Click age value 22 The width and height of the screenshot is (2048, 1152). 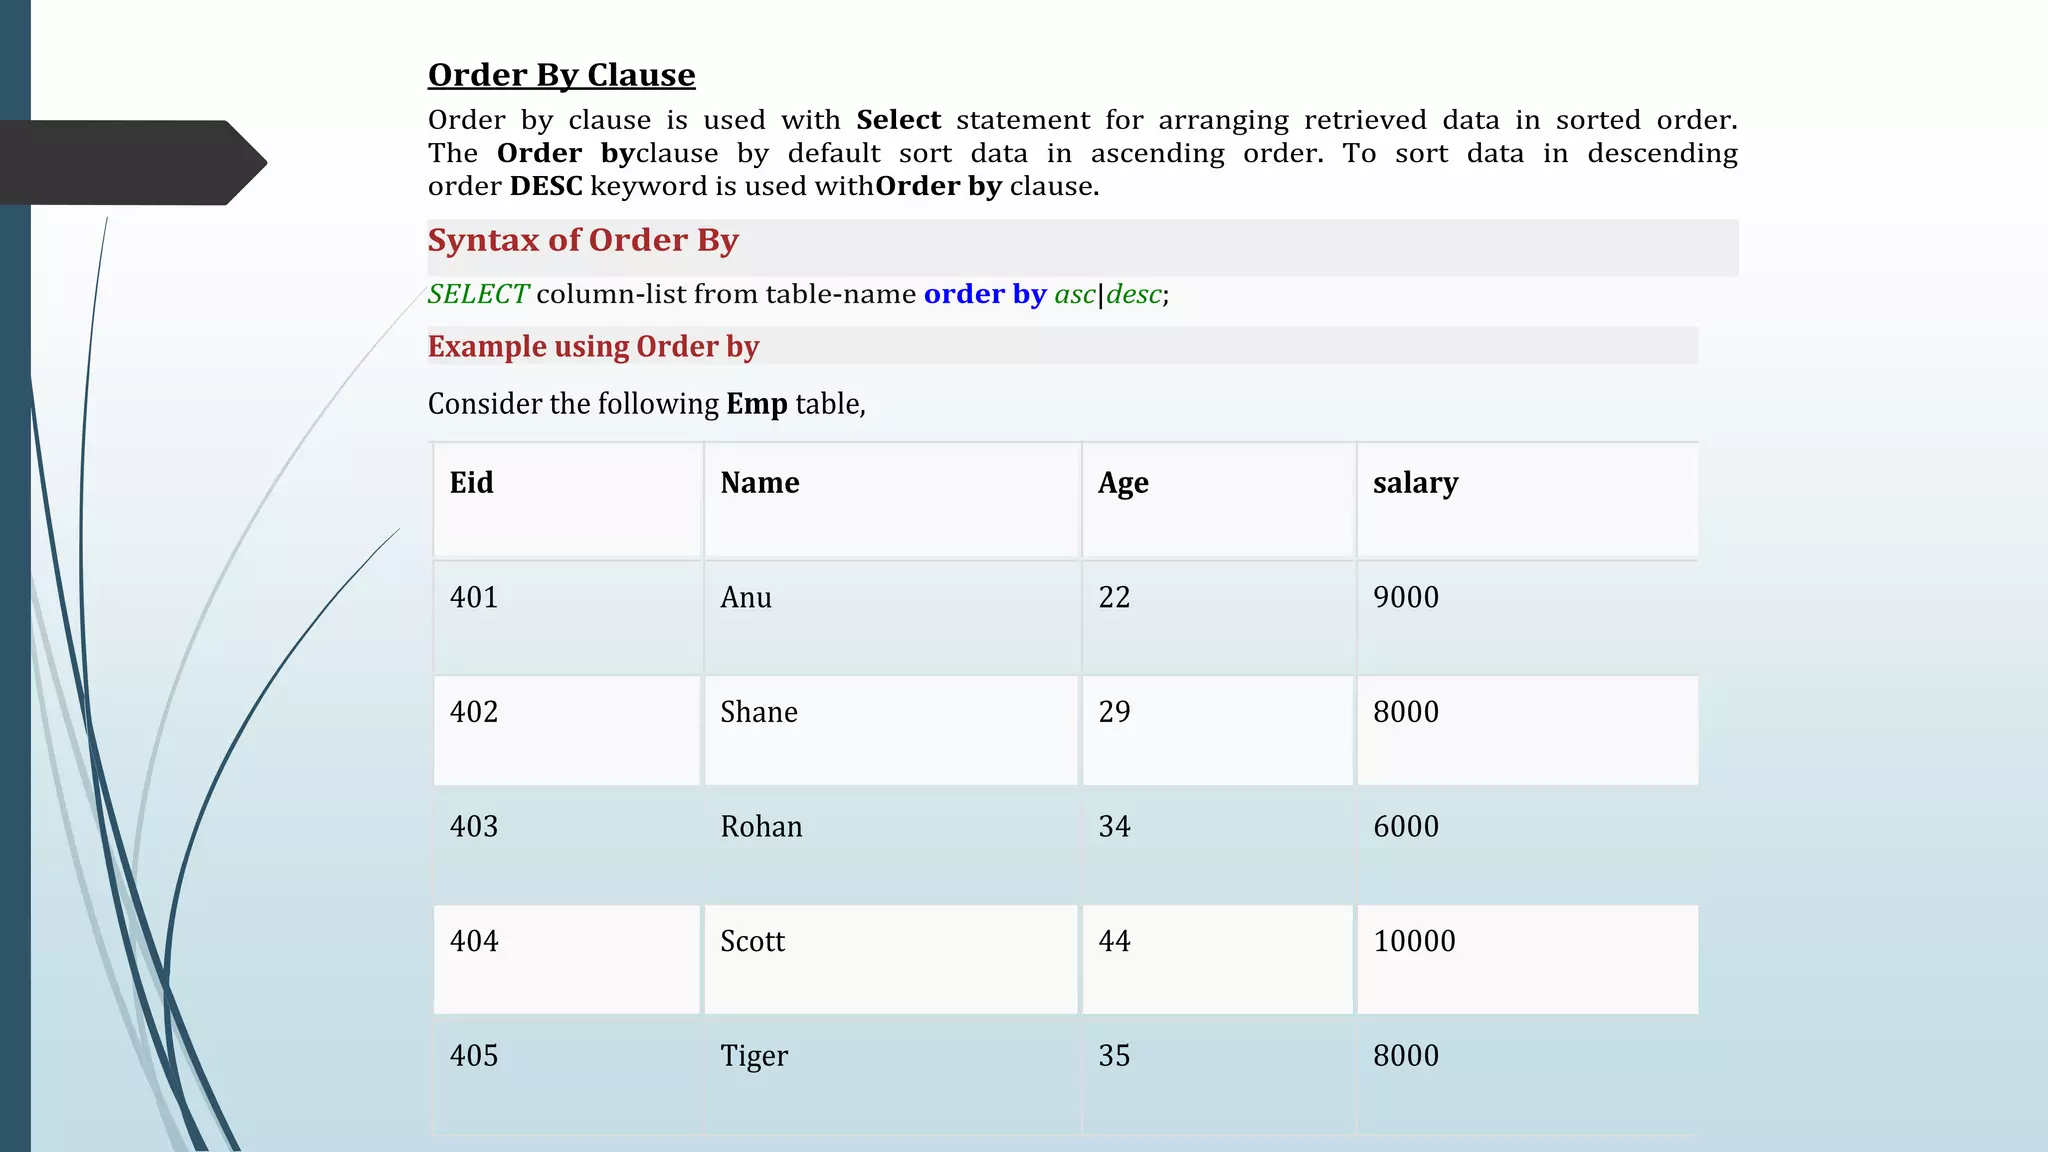click(x=1114, y=598)
